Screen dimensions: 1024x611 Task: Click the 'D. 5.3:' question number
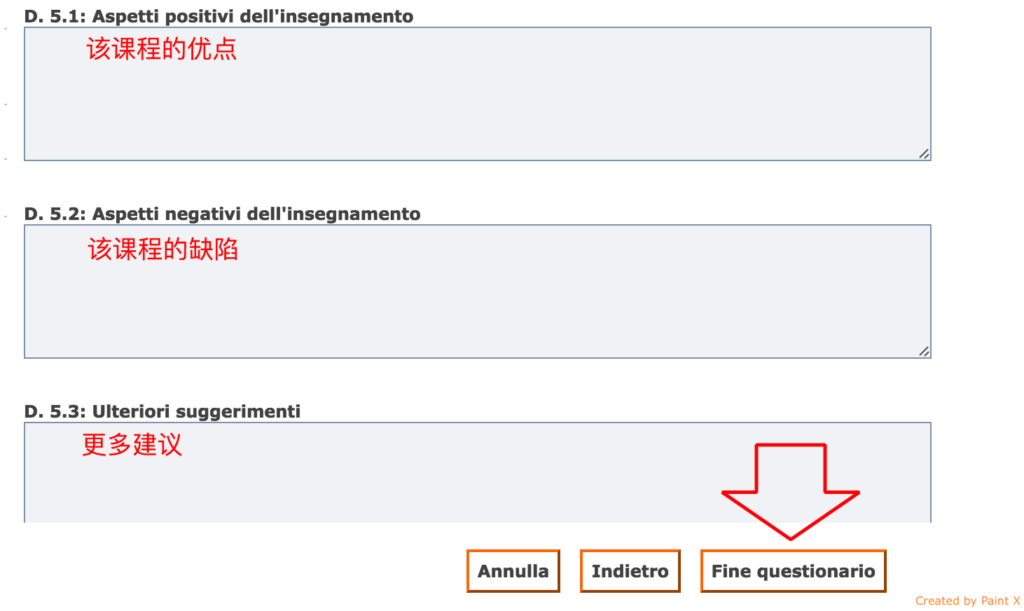[x=55, y=411]
